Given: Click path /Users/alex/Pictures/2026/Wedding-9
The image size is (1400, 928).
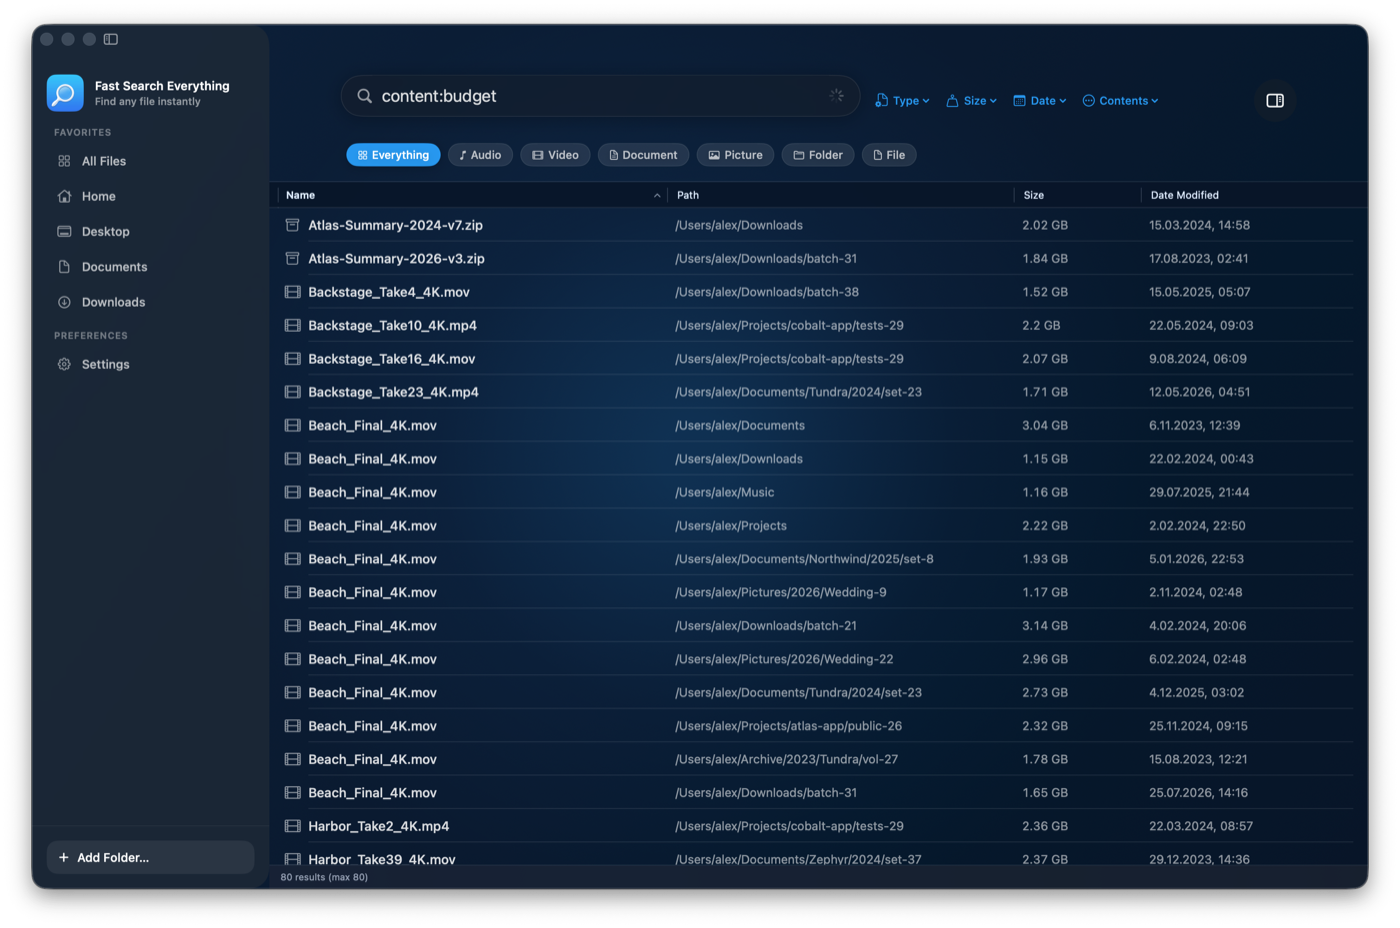Looking at the screenshot, I should 780,592.
